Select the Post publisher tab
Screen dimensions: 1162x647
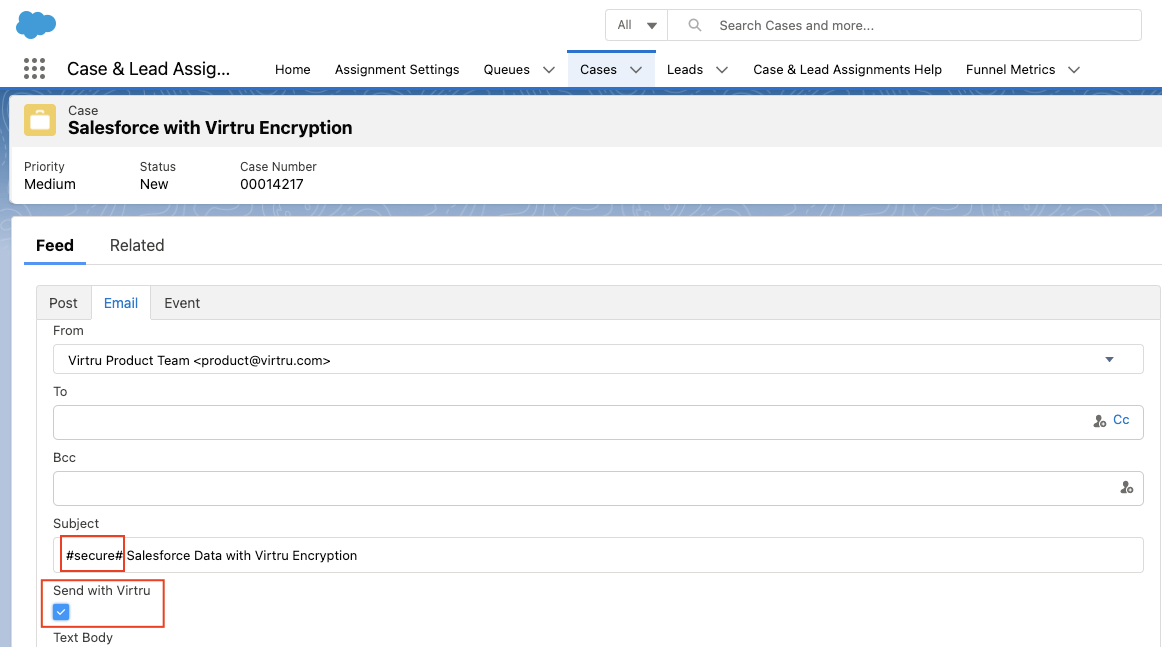pyautogui.click(x=63, y=303)
